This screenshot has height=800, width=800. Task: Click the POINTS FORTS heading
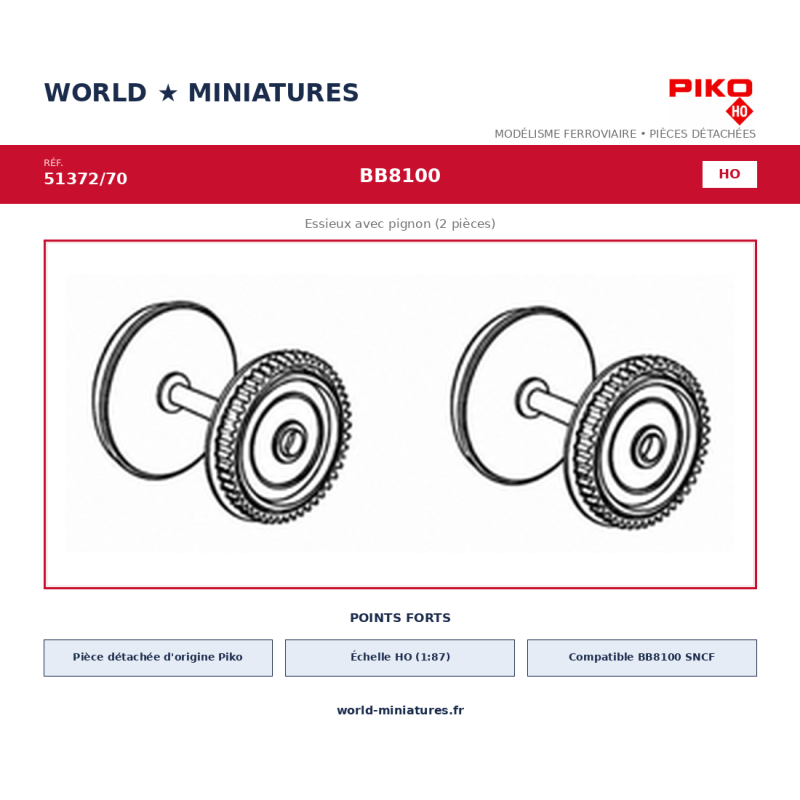coord(400,618)
